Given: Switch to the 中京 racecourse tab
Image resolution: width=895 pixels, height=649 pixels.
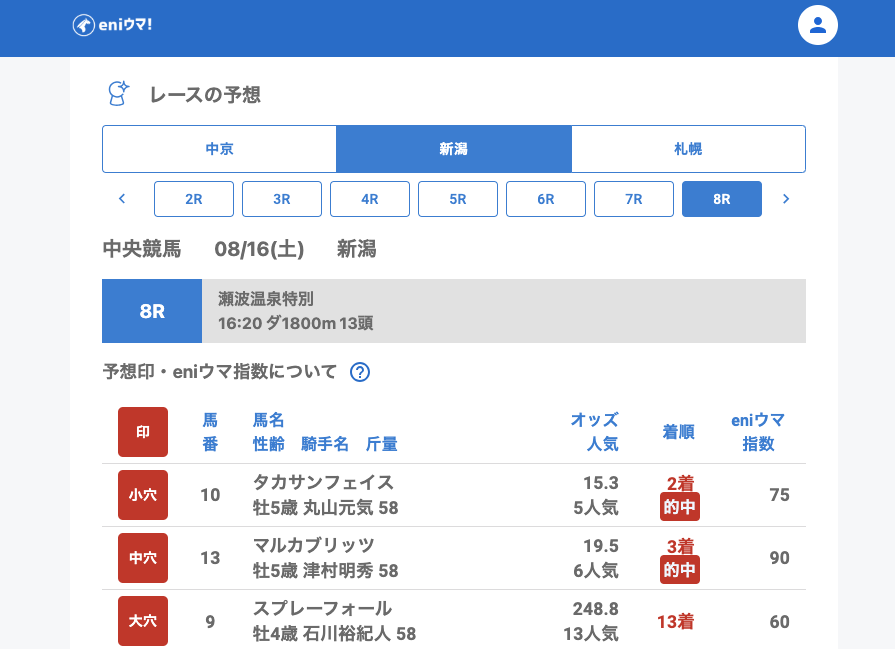Looking at the screenshot, I should [219, 149].
